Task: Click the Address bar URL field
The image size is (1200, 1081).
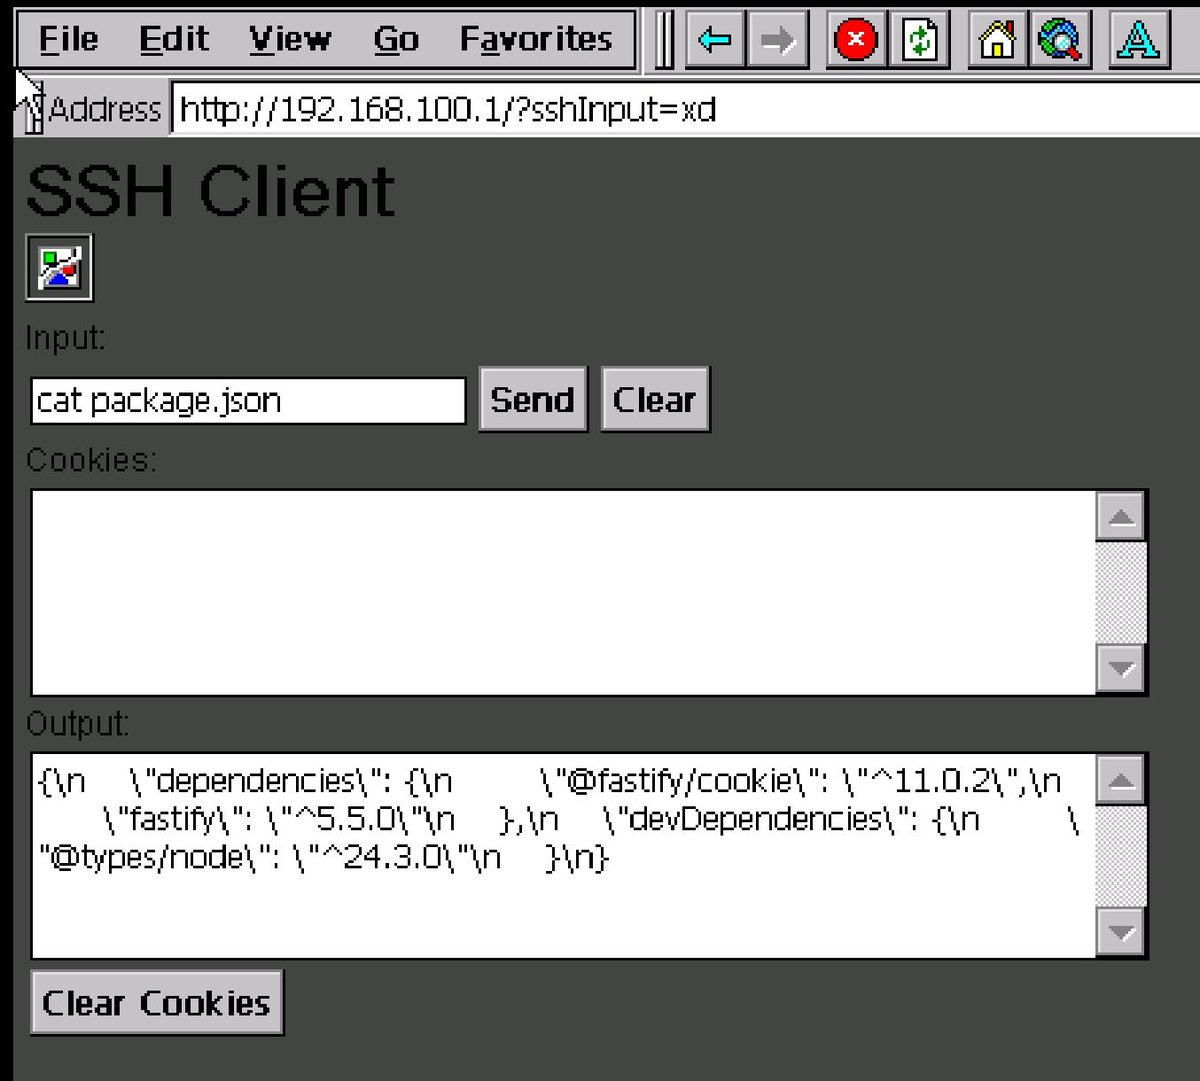Action: click(x=686, y=108)
